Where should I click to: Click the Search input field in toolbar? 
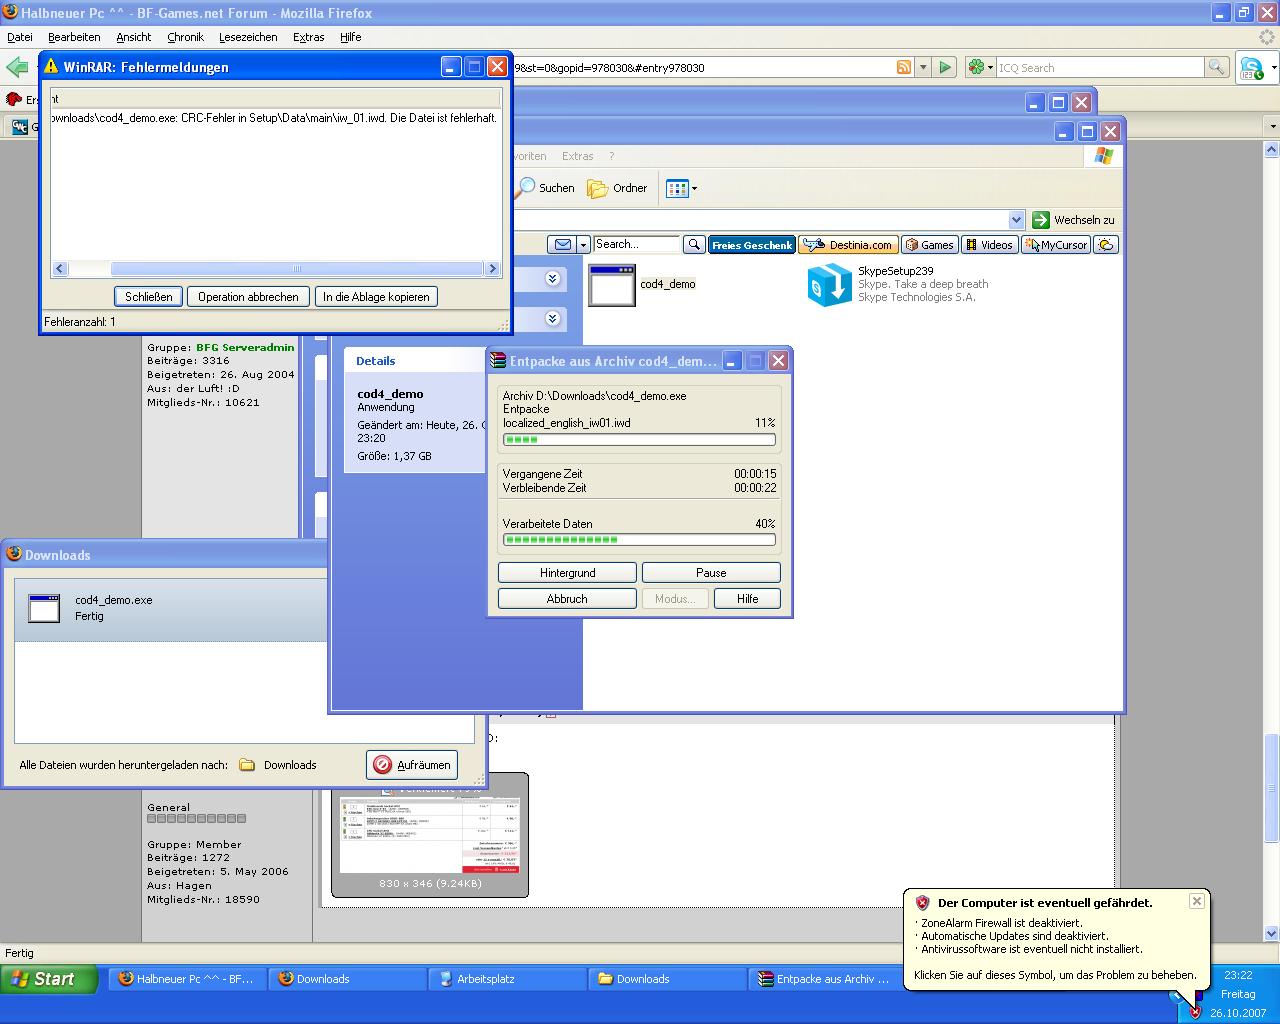(x=636, y=245)
